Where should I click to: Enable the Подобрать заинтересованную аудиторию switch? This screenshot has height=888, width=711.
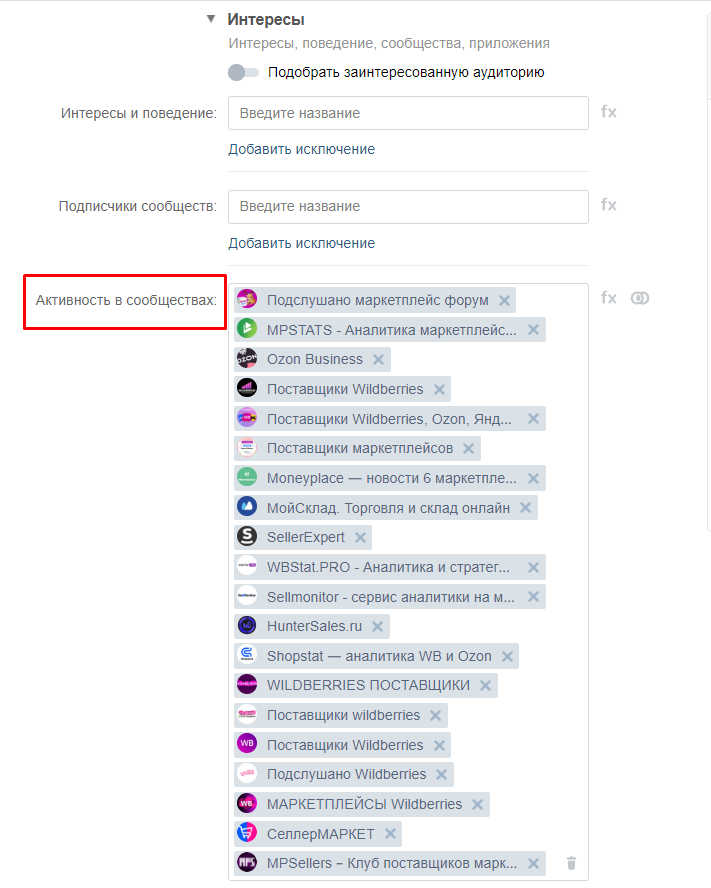(243, 72)
